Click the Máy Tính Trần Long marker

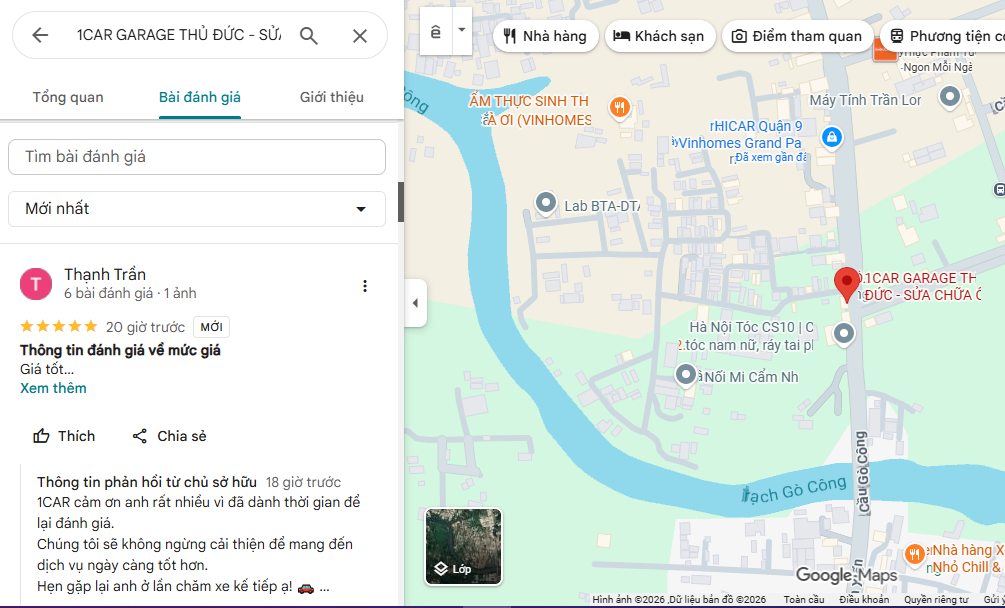tap(949, 97)
